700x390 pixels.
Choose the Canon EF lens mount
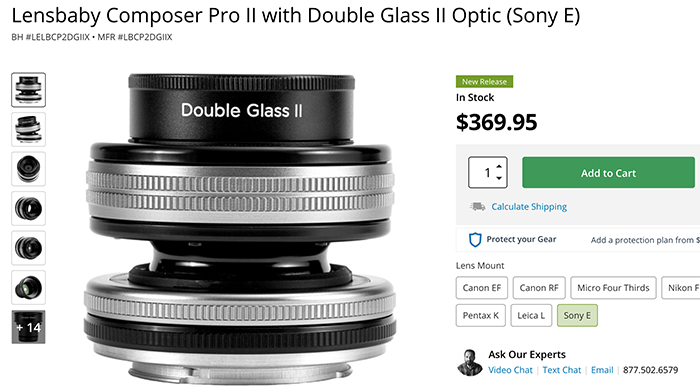[x=482, y=288]
